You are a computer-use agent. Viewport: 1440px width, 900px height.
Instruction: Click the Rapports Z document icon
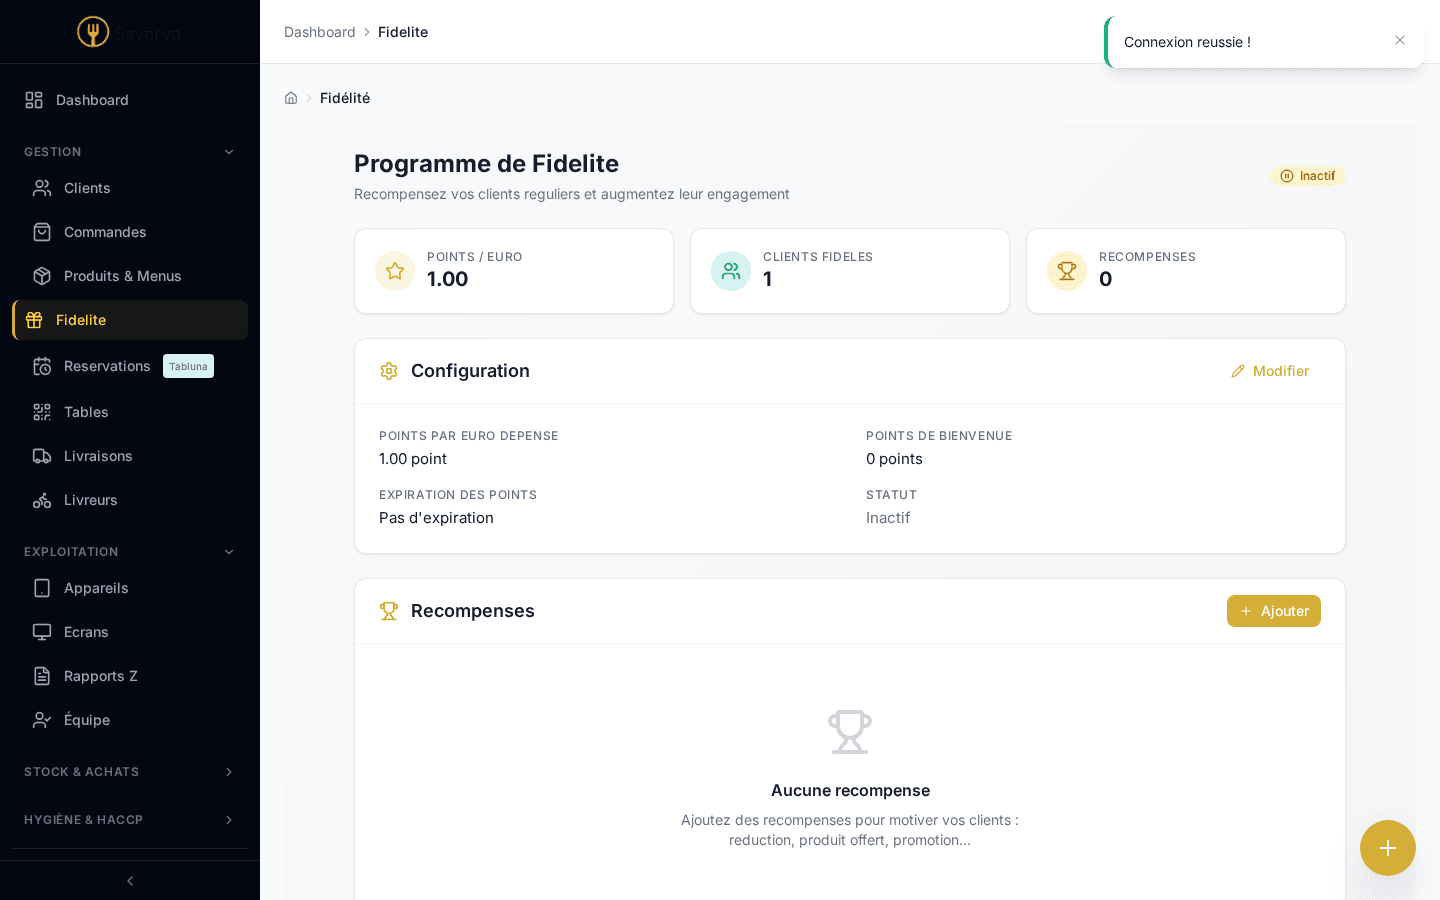tap(42, 676)
